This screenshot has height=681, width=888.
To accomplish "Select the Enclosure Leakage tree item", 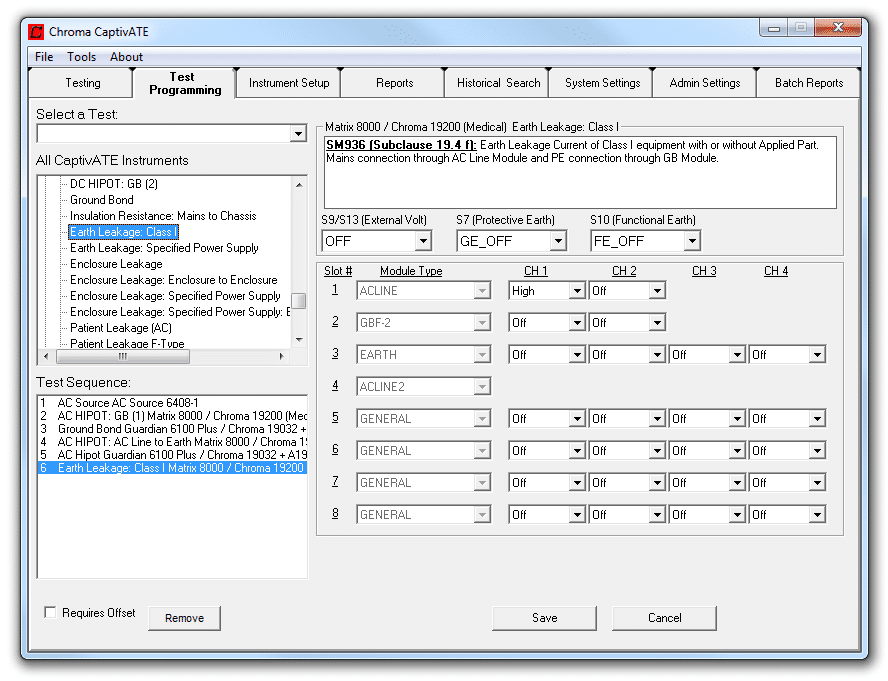I will (x=116, y=264).
